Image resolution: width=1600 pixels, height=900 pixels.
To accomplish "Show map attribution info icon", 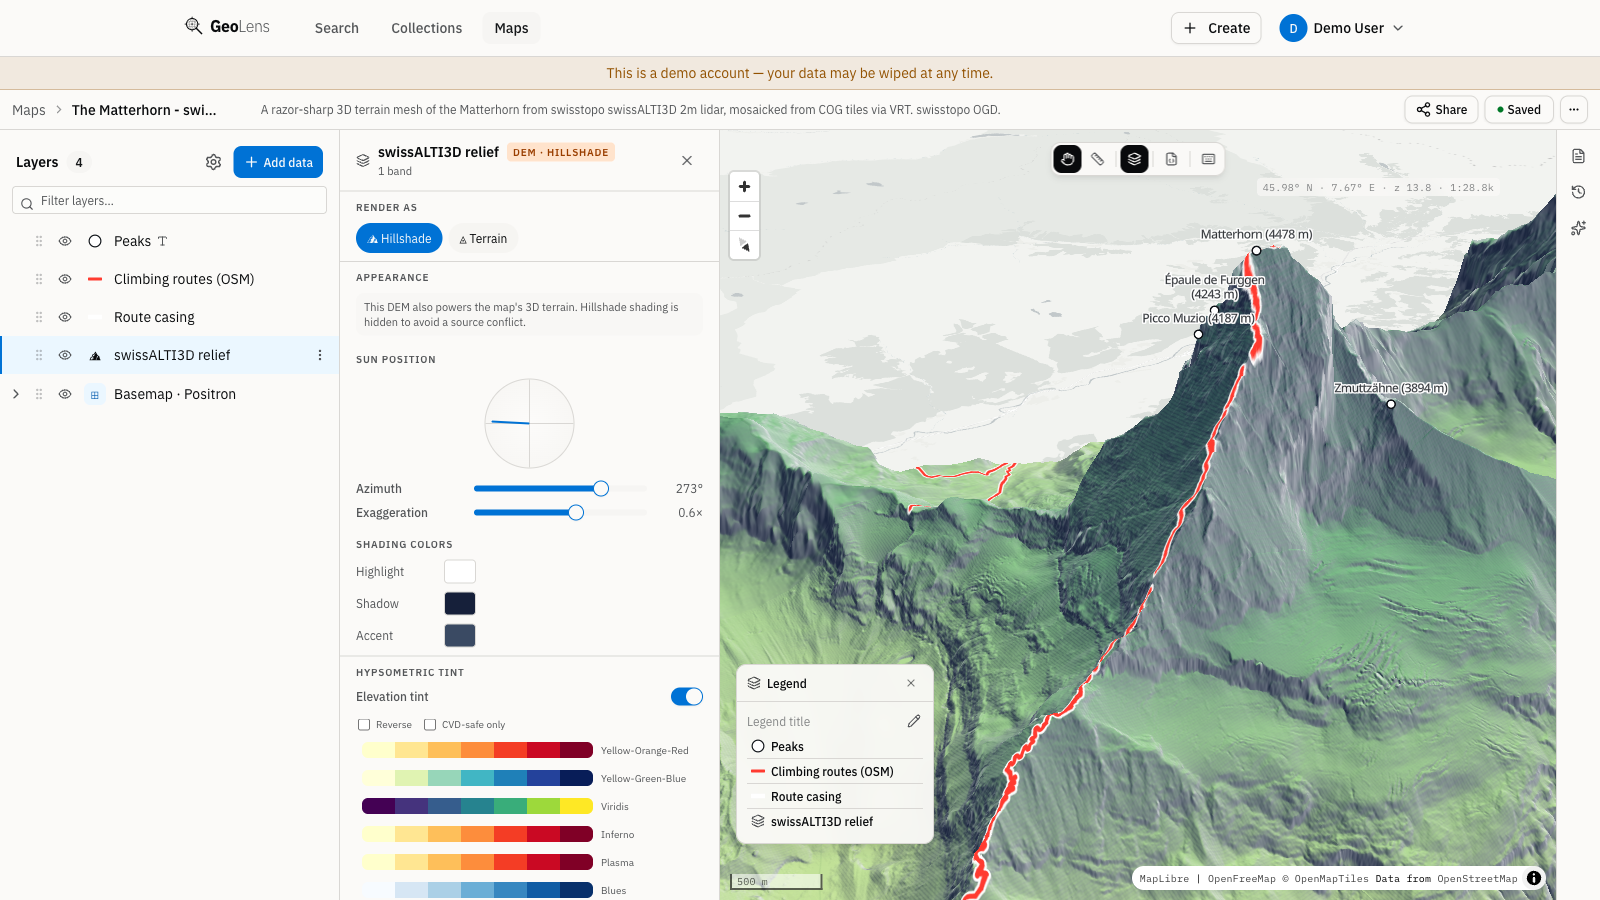I will click(x=1534, y=878).
